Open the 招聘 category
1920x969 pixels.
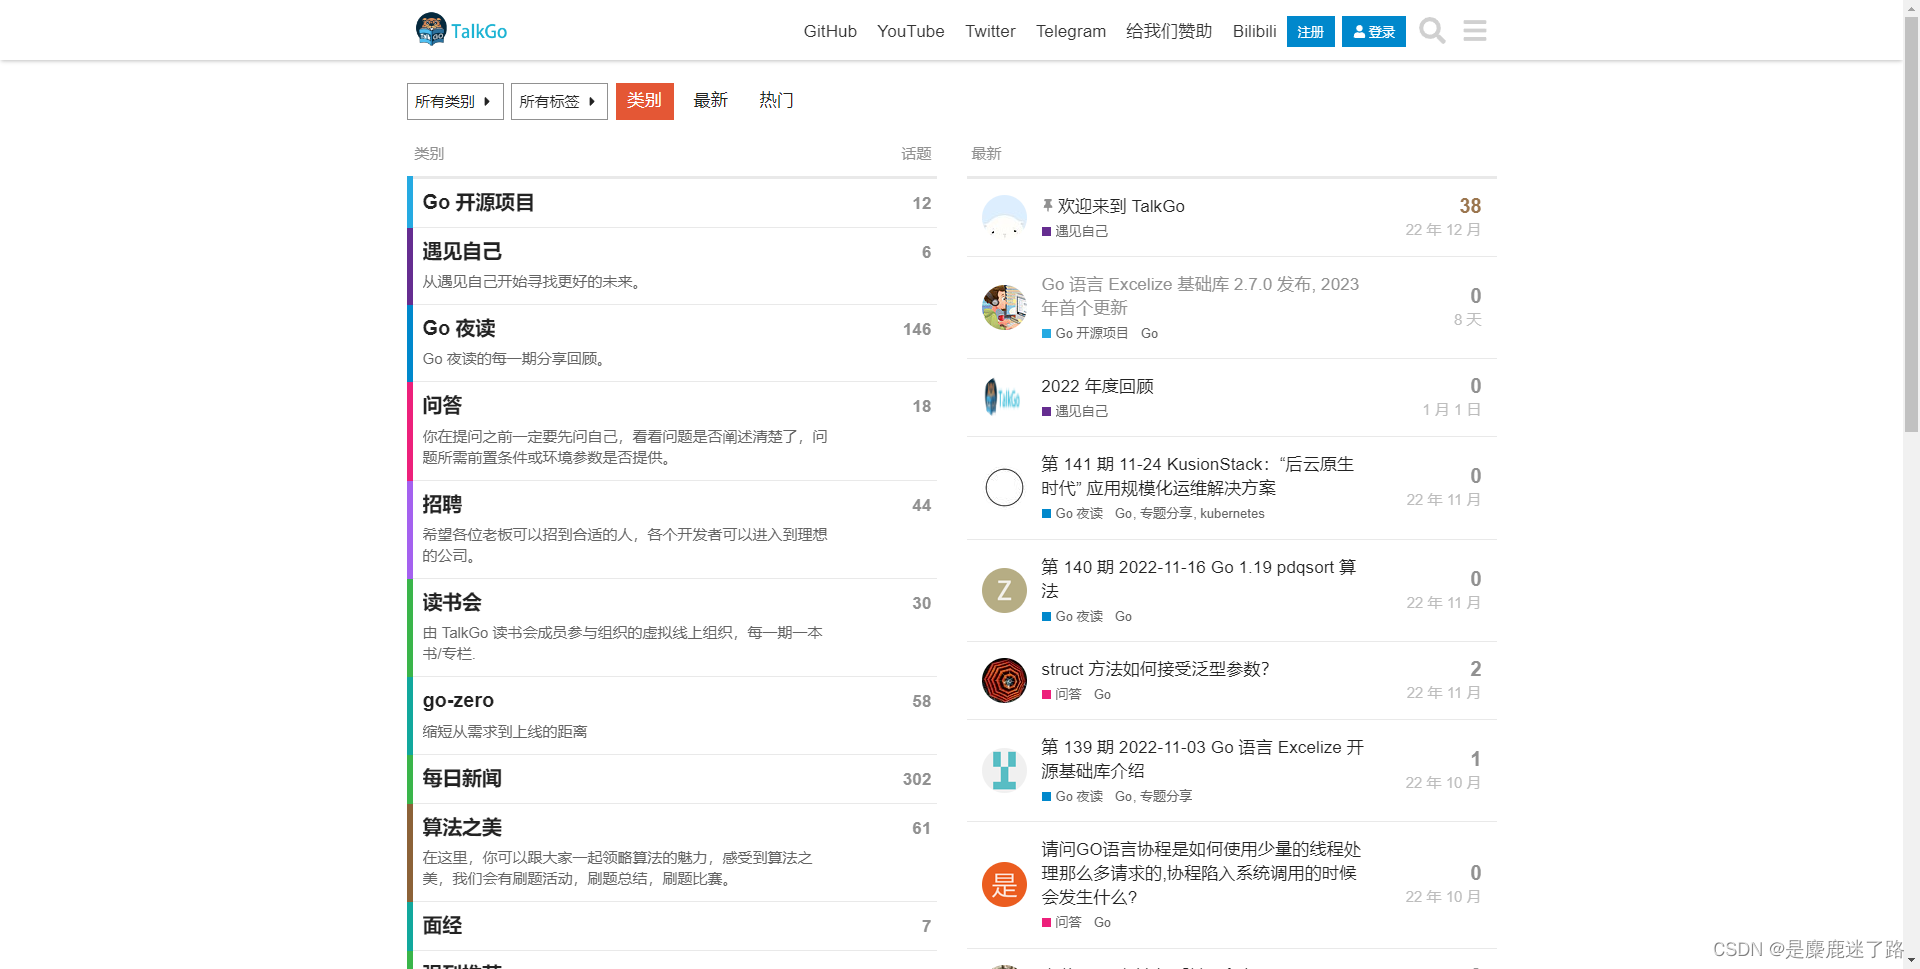pyautogui.click(x=442, y=505)
